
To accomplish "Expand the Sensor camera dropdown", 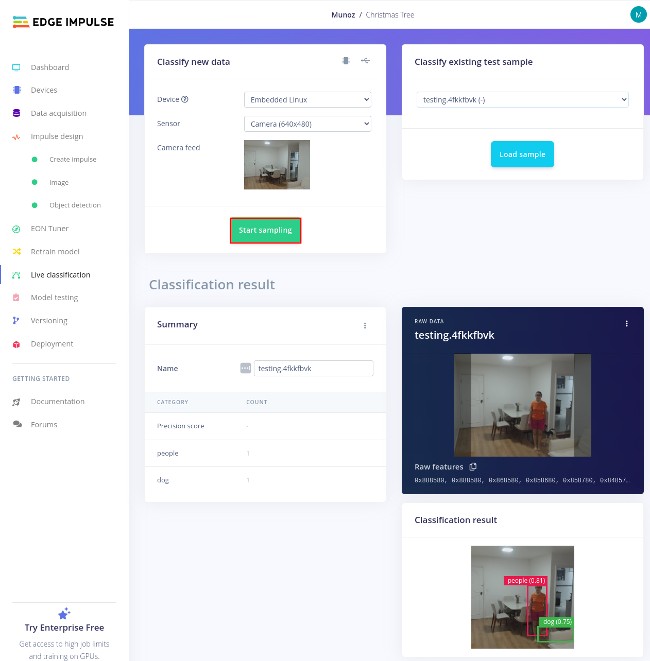I will pyautogui.click(x=307, y=124).
